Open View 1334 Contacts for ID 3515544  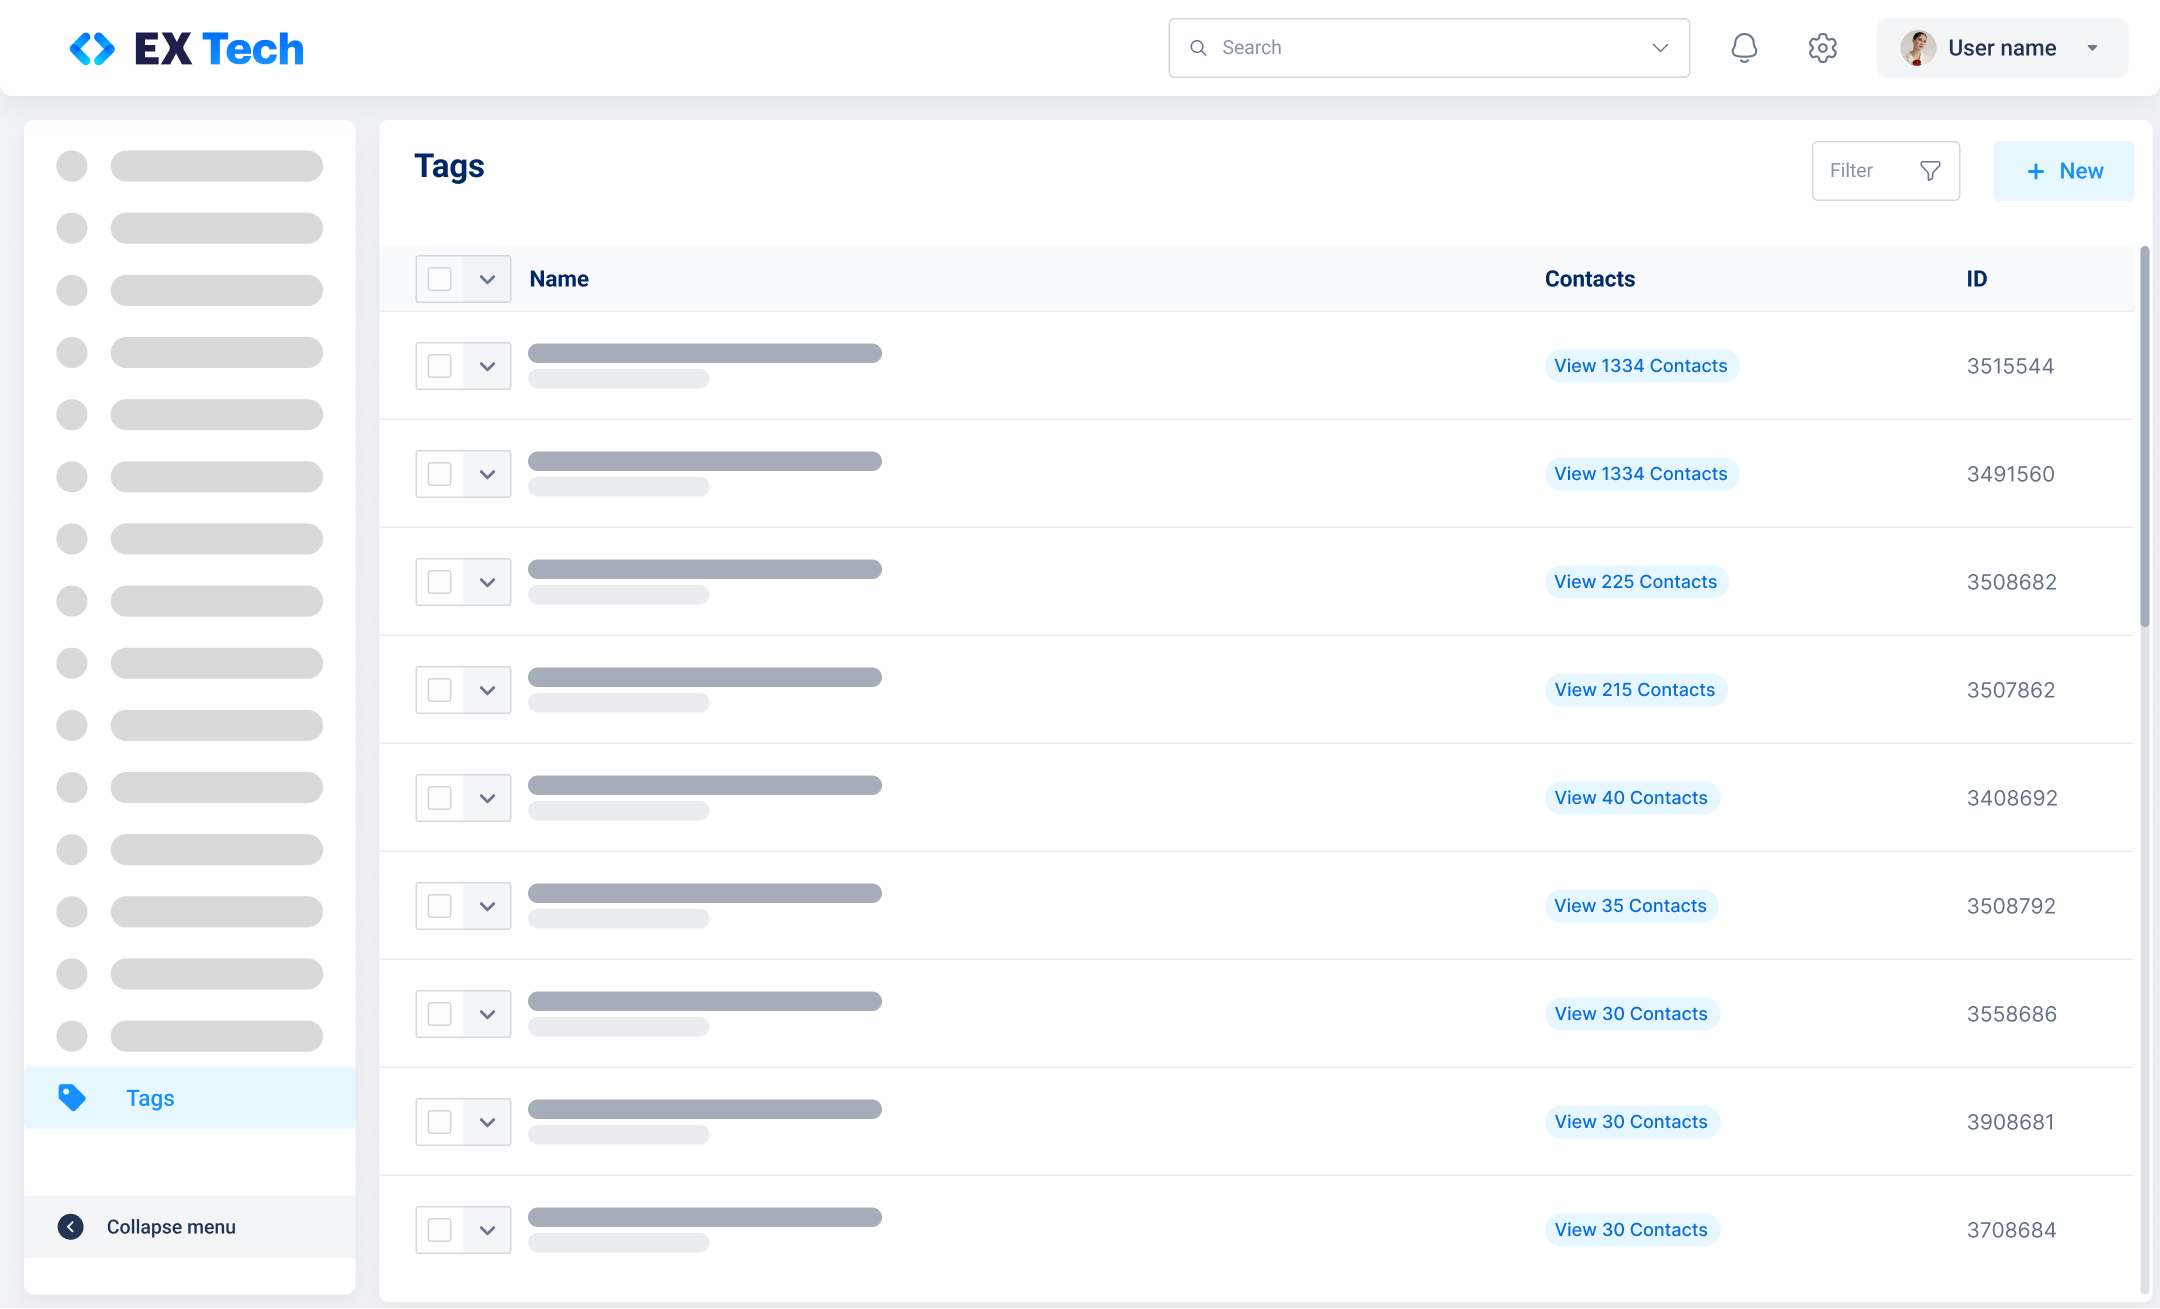pyautogui.click(x=1641, y=366)
